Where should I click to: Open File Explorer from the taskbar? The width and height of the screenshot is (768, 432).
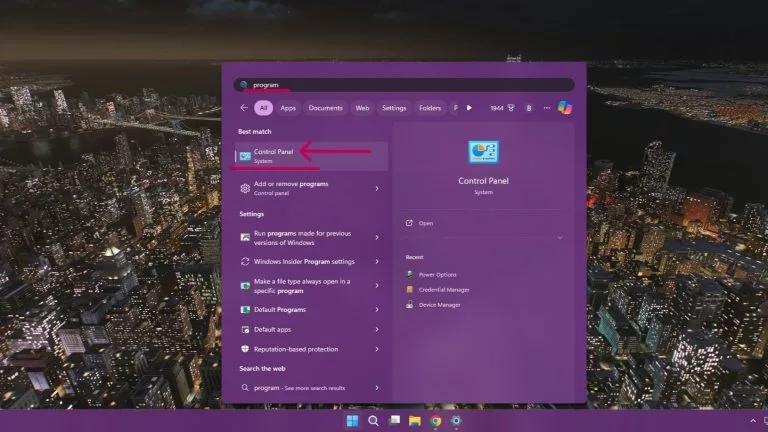point(415,421)
